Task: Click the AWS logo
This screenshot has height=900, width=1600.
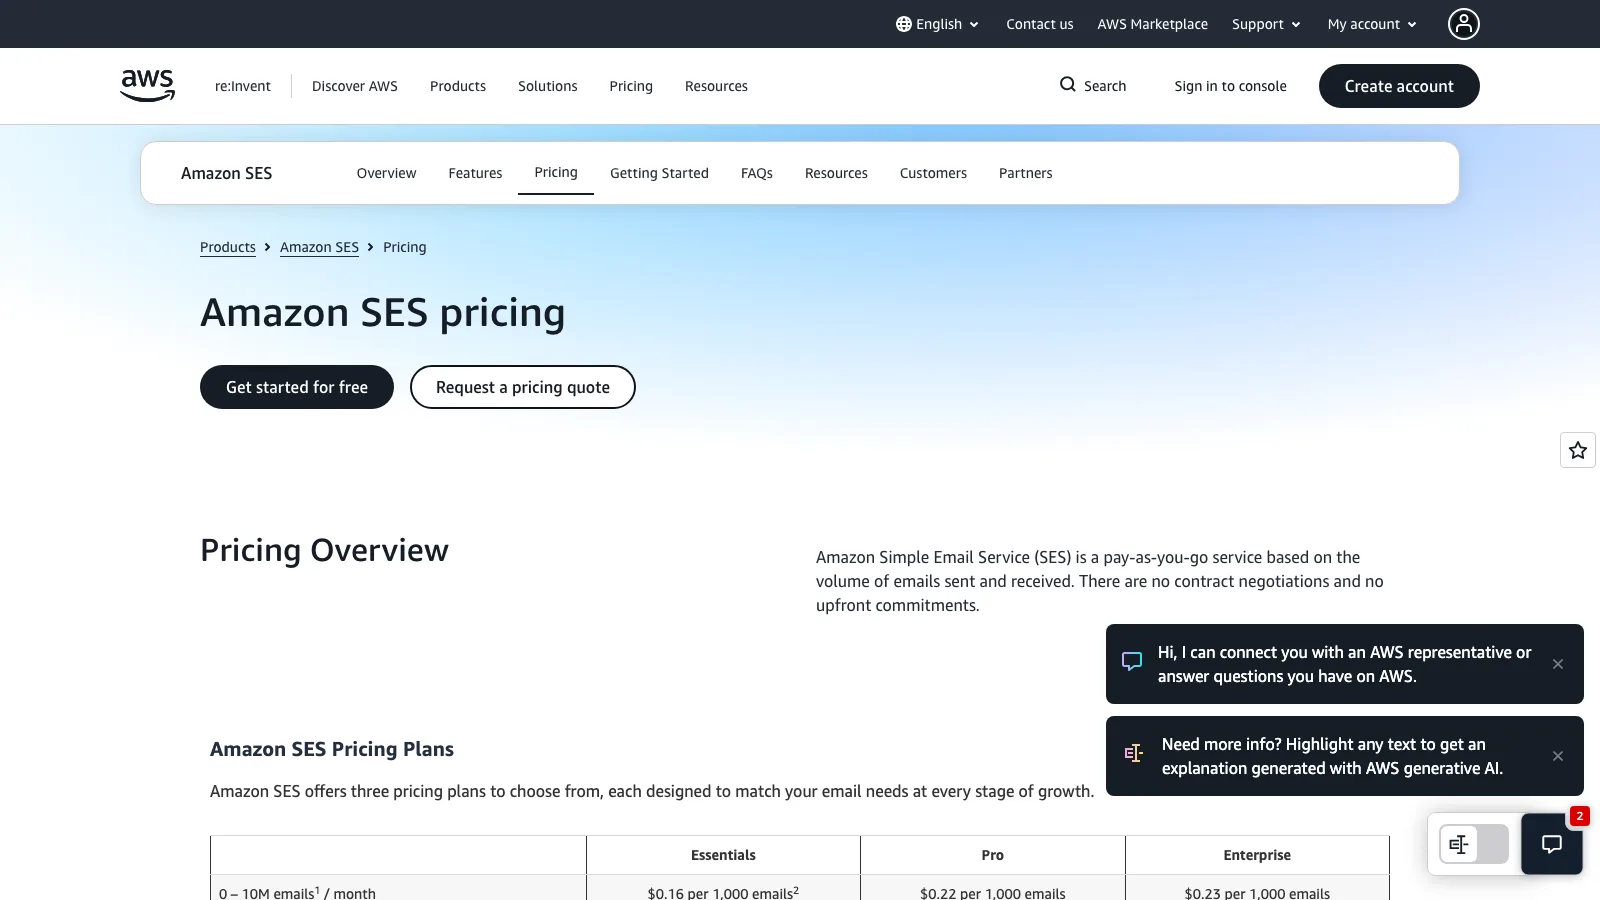Action: (147, 86)
